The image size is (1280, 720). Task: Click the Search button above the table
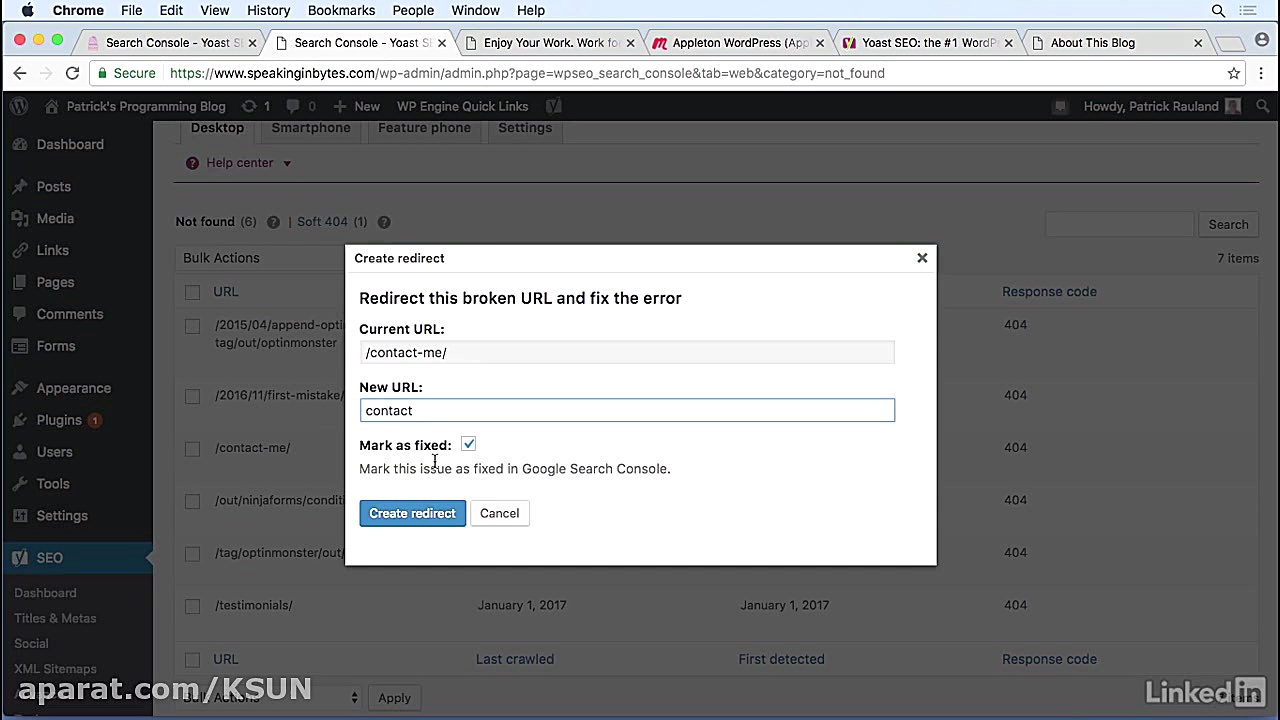point(1228,225)
